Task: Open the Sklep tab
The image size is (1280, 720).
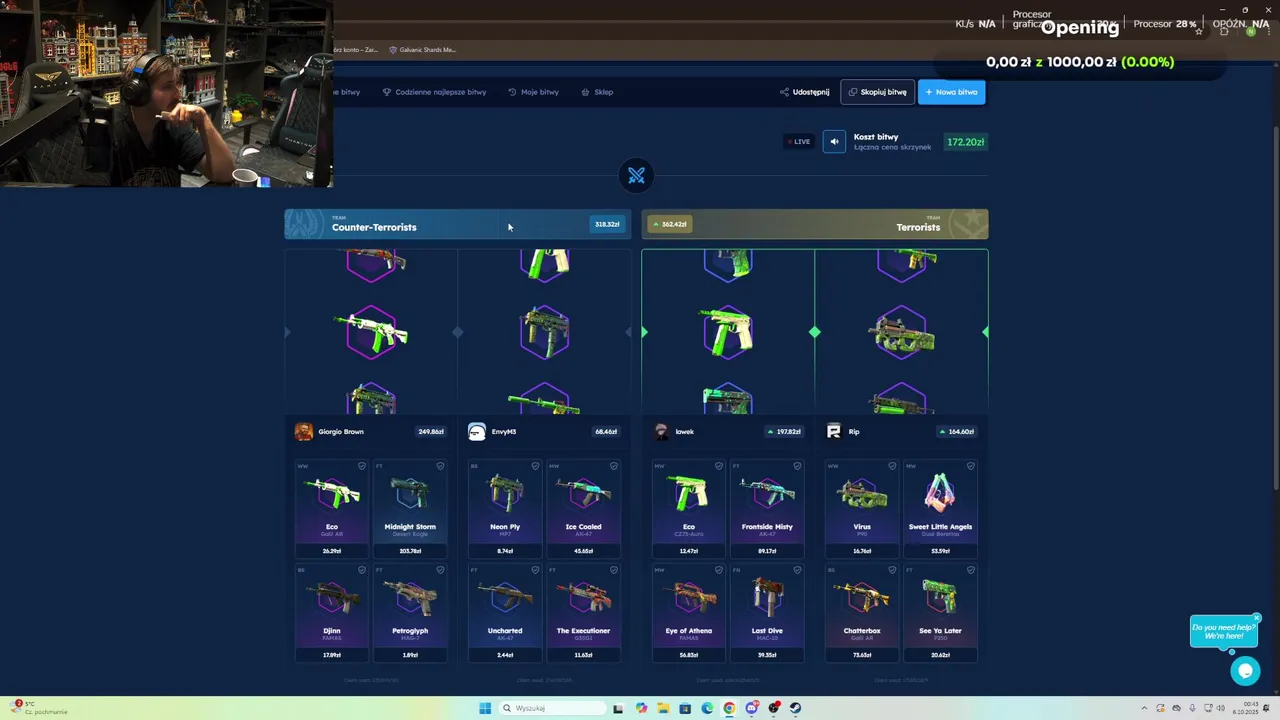Action: click(x=597, y=92)
